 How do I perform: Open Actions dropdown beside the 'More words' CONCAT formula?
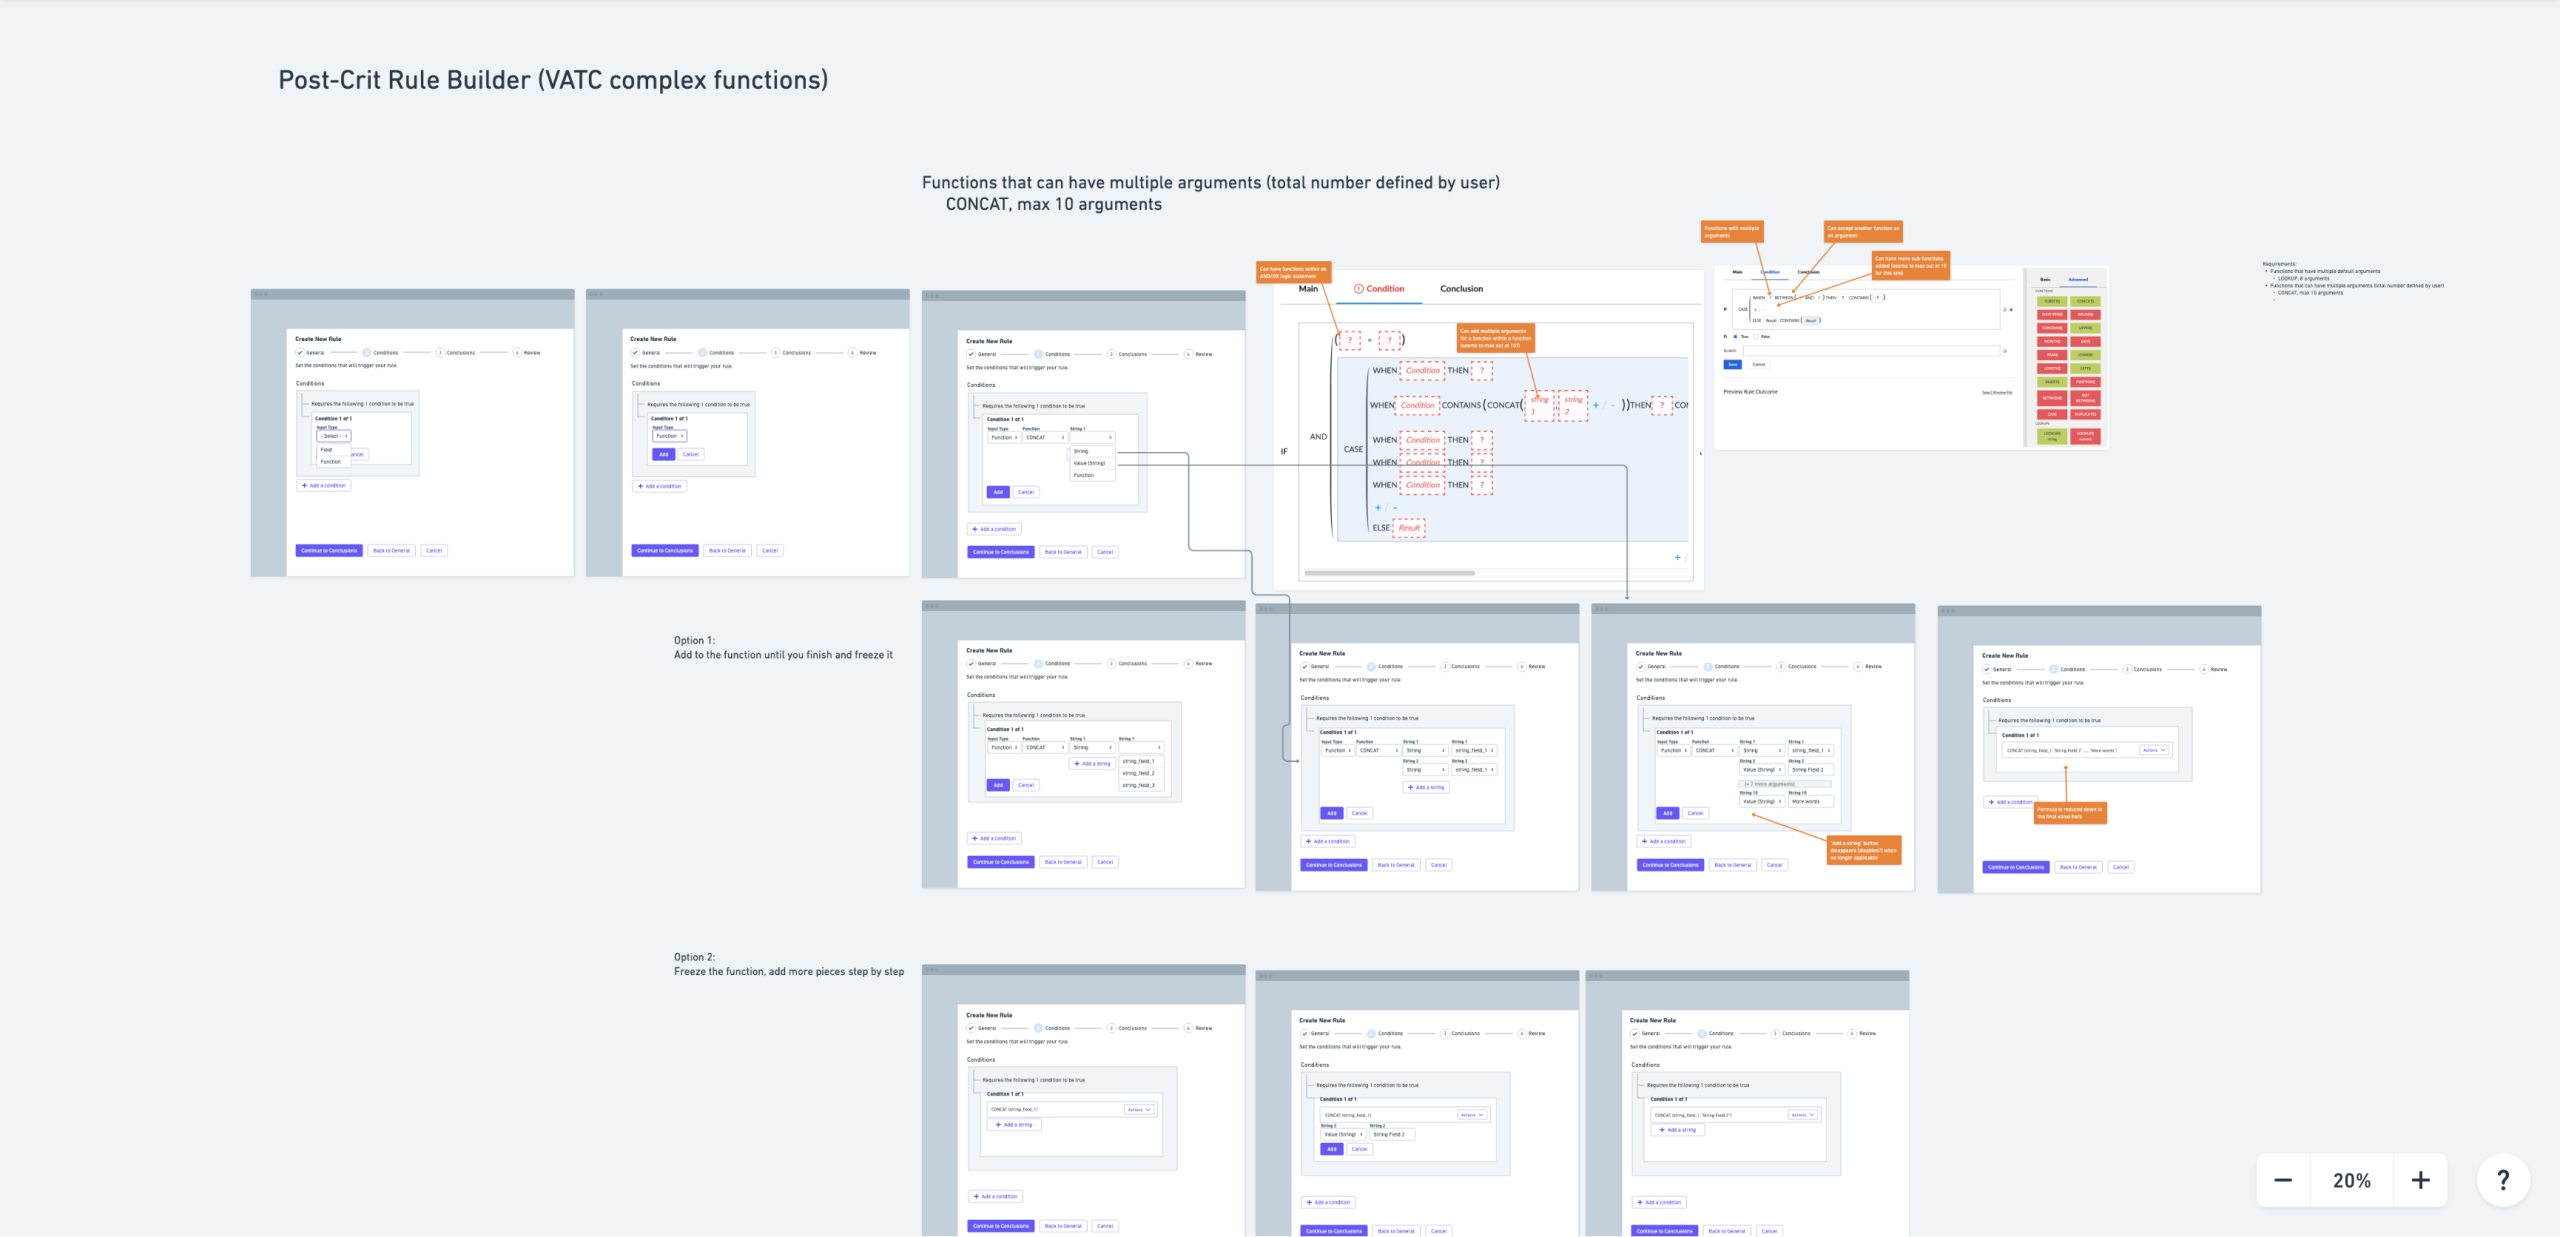[2154, 750]
